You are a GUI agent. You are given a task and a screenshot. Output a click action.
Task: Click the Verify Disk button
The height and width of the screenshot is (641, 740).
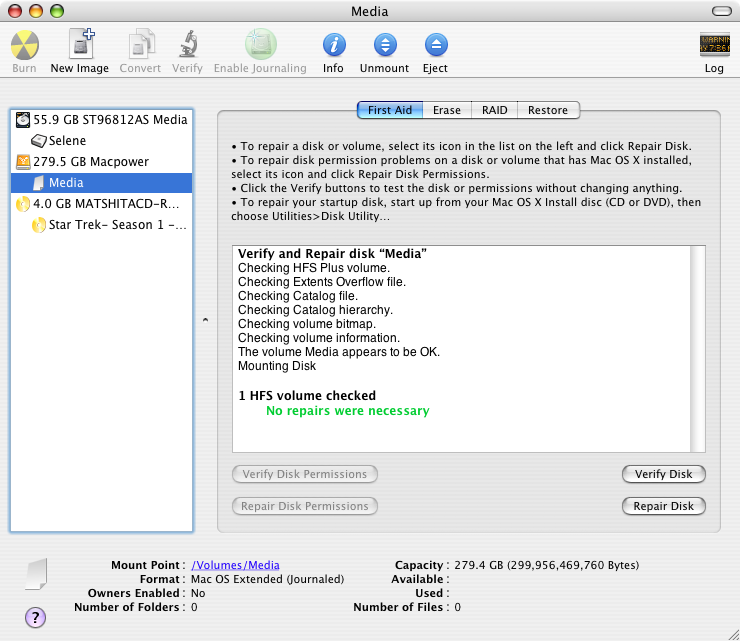[664, 474]
